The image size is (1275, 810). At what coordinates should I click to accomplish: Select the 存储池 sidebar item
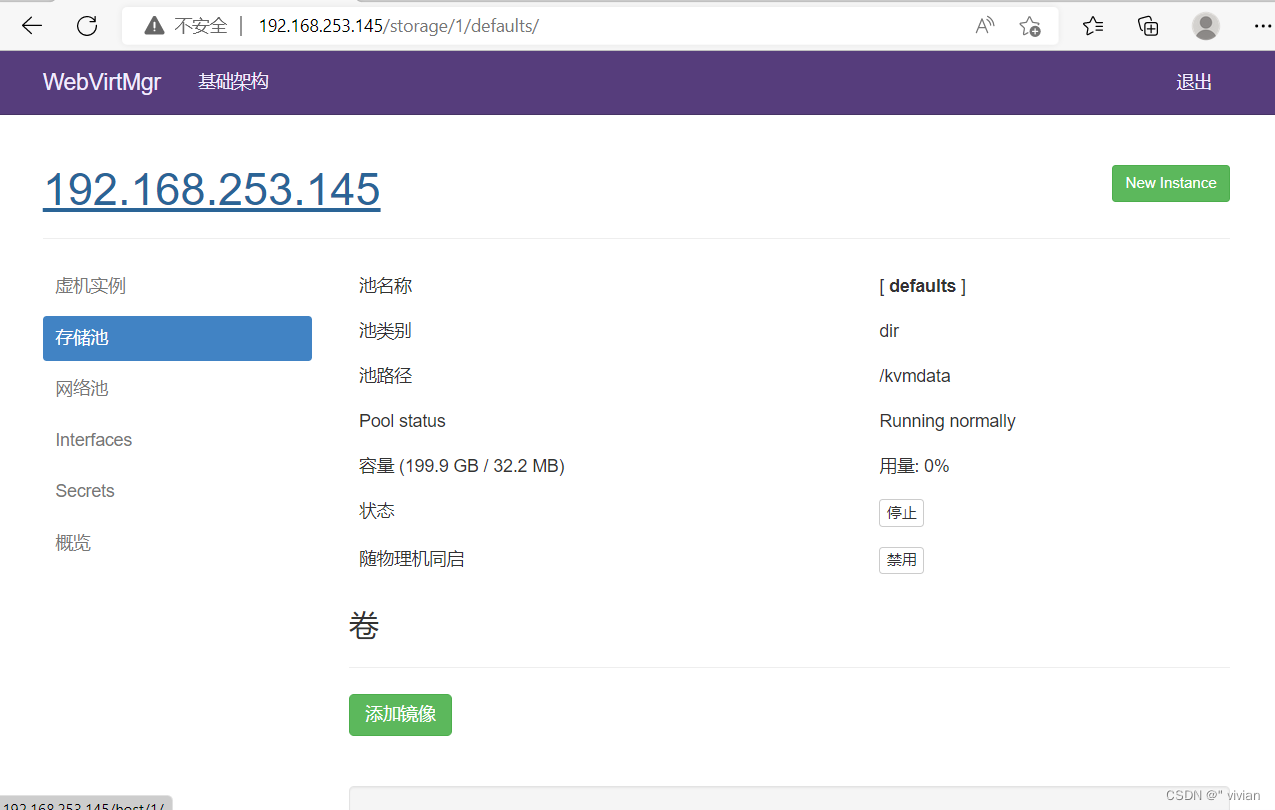(178, 338)
